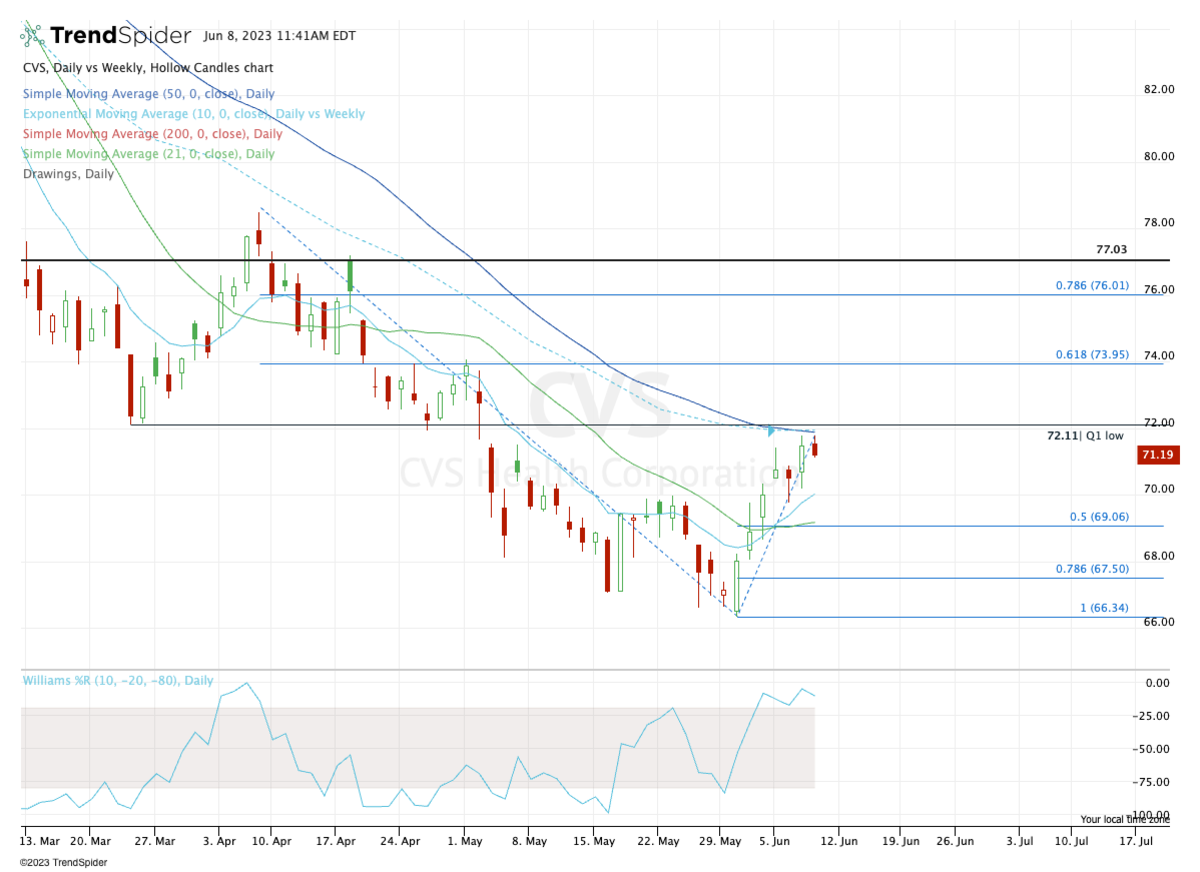Click the Exponential Moving Average (10) legend entry
The image size is (1200, 872).
pos(193,114)
